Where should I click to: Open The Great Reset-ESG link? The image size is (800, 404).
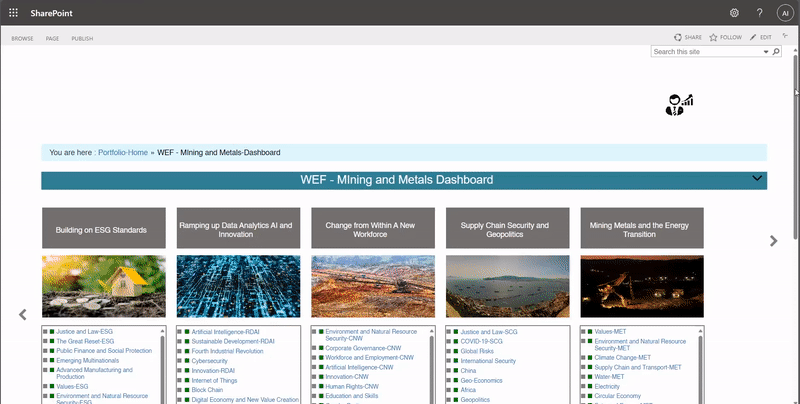click(x=85, y=341)
